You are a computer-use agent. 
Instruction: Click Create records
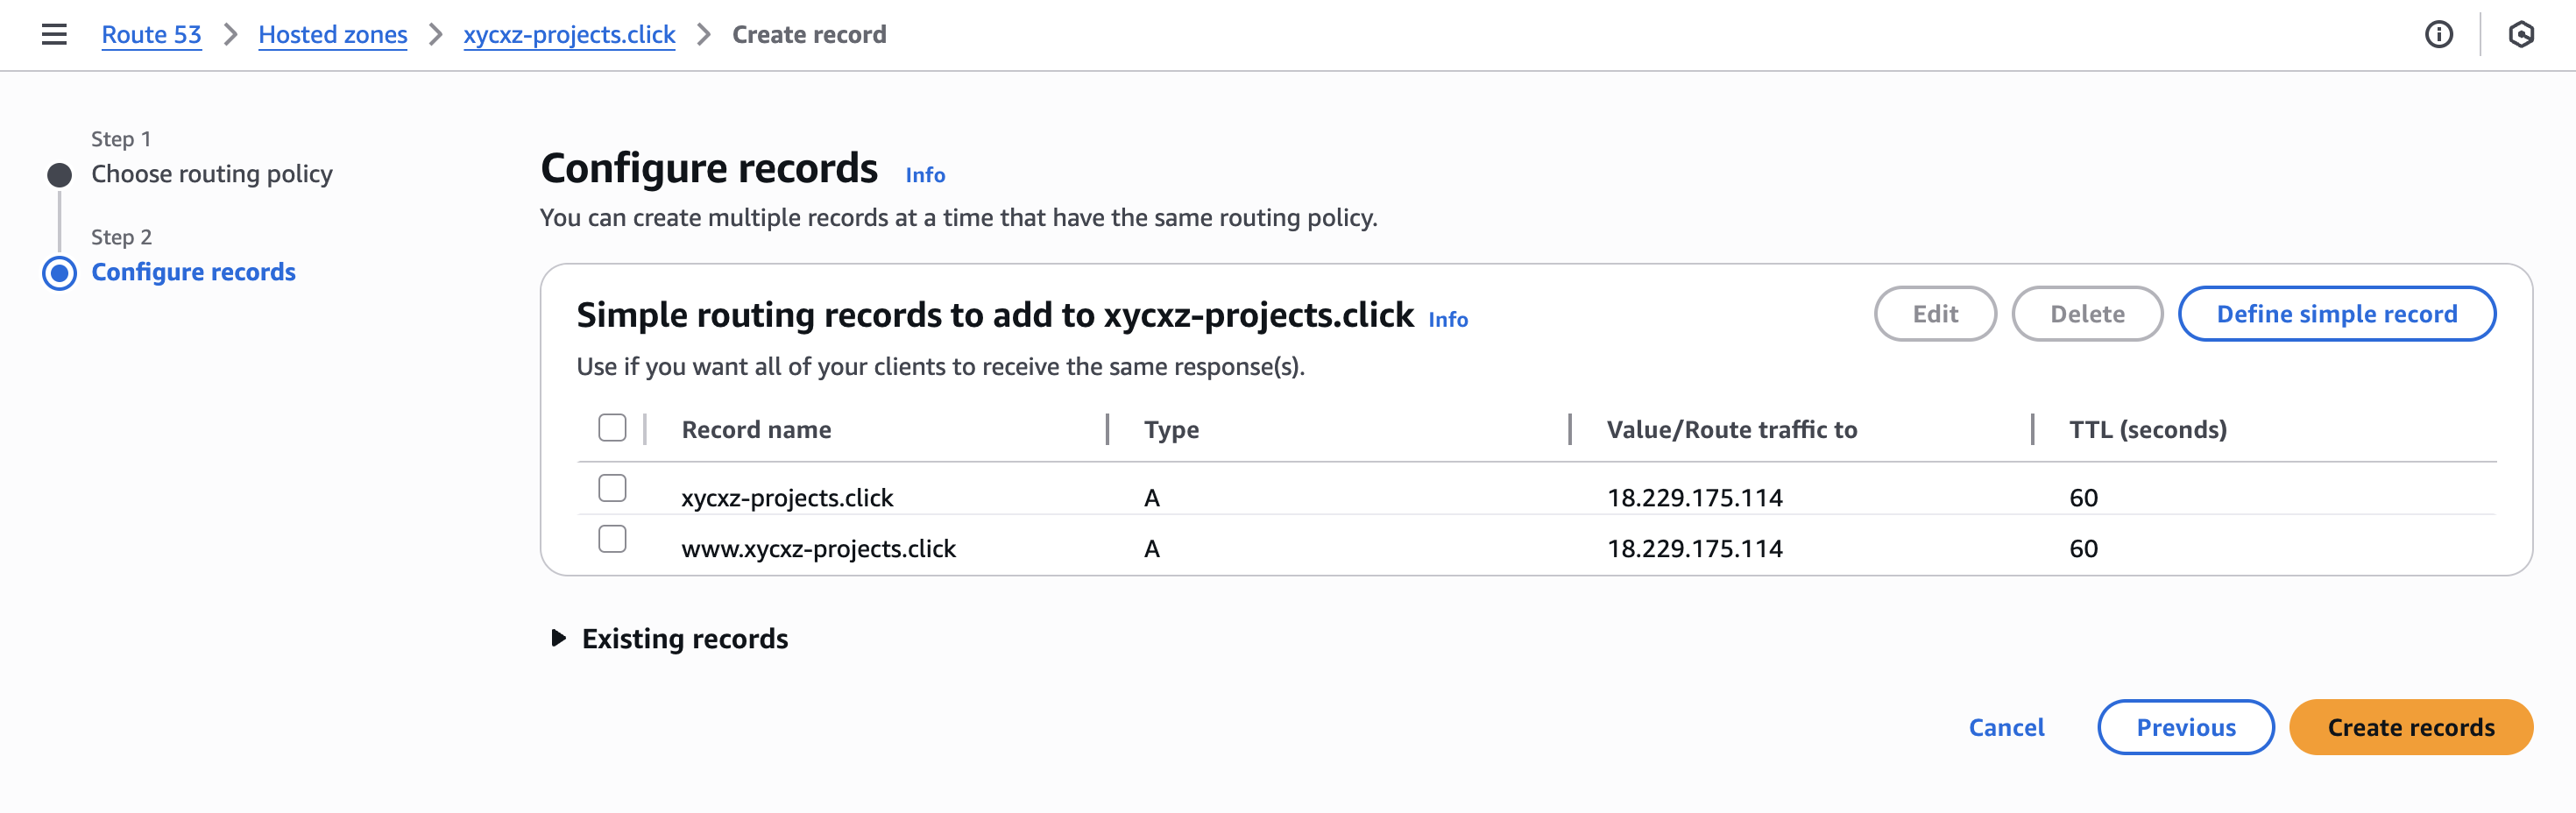pyautogui.click(x=2410, y=727)
